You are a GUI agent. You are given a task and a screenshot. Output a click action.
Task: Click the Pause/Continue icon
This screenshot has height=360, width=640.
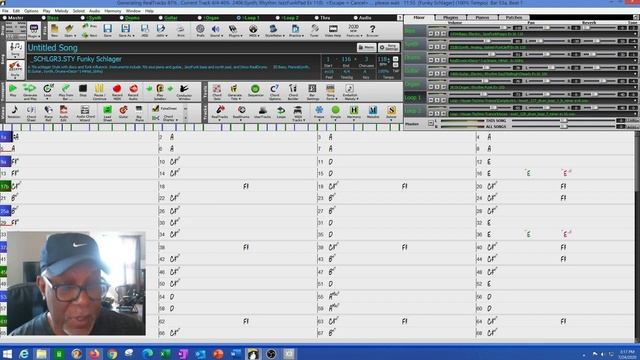tap(99, 92)
